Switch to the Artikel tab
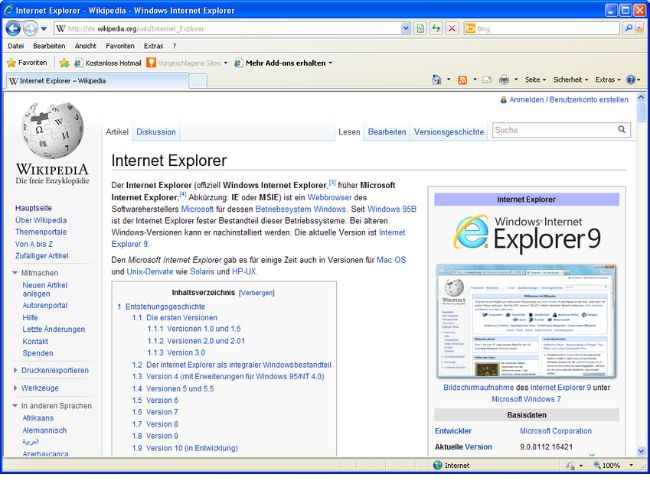Screen dimensions: 650x487 (117, 132)
